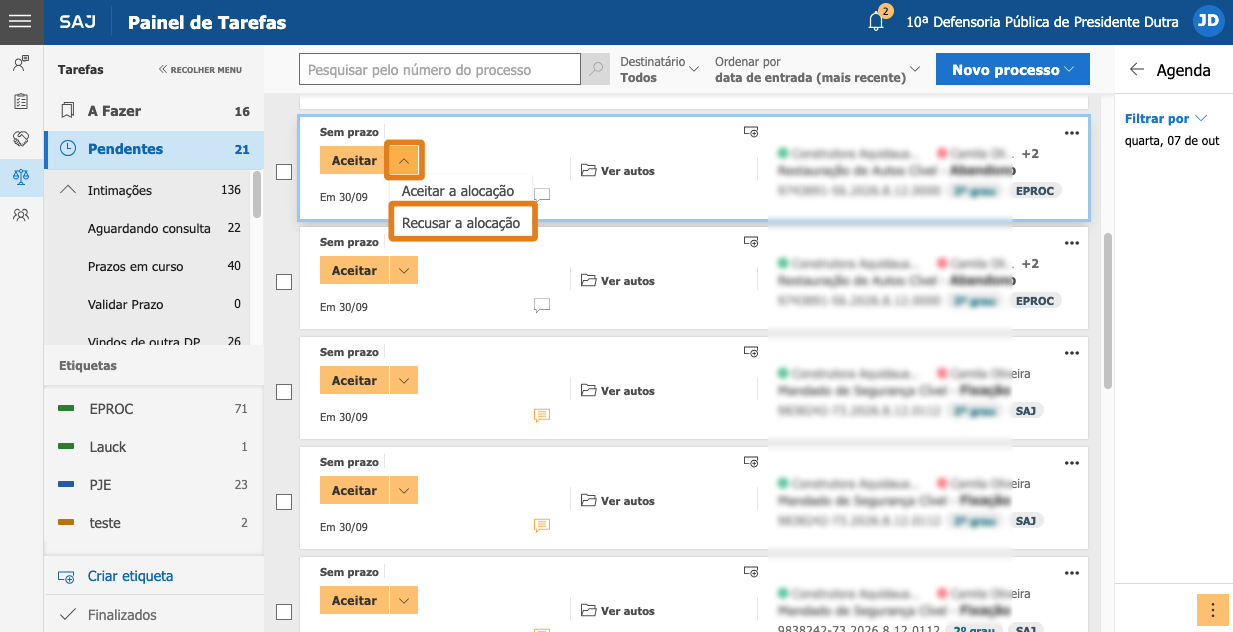1233x632 pixels.
Task: Open the Ordenar por sort dropdown
Action: point(817,69)
